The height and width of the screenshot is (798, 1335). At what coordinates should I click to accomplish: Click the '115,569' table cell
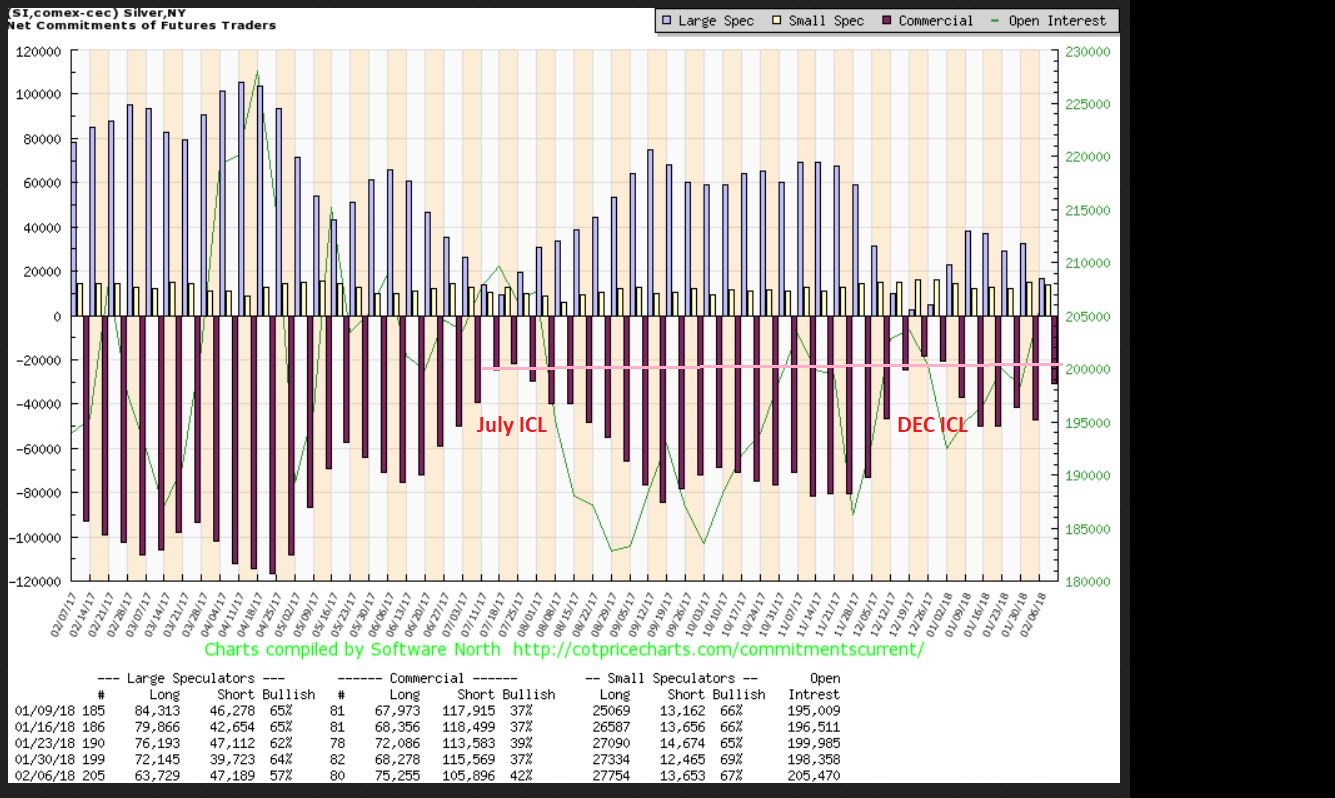pyautogui.click(x=470, y=758)
